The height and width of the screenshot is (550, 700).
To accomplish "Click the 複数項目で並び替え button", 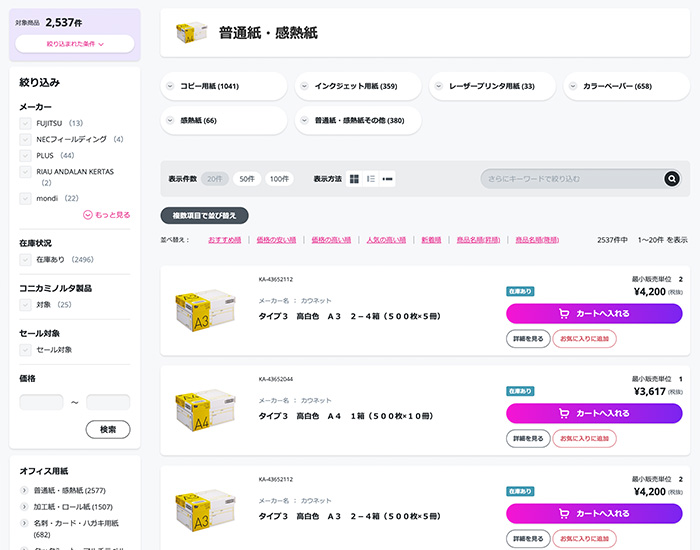I will [x=204, y=216].
